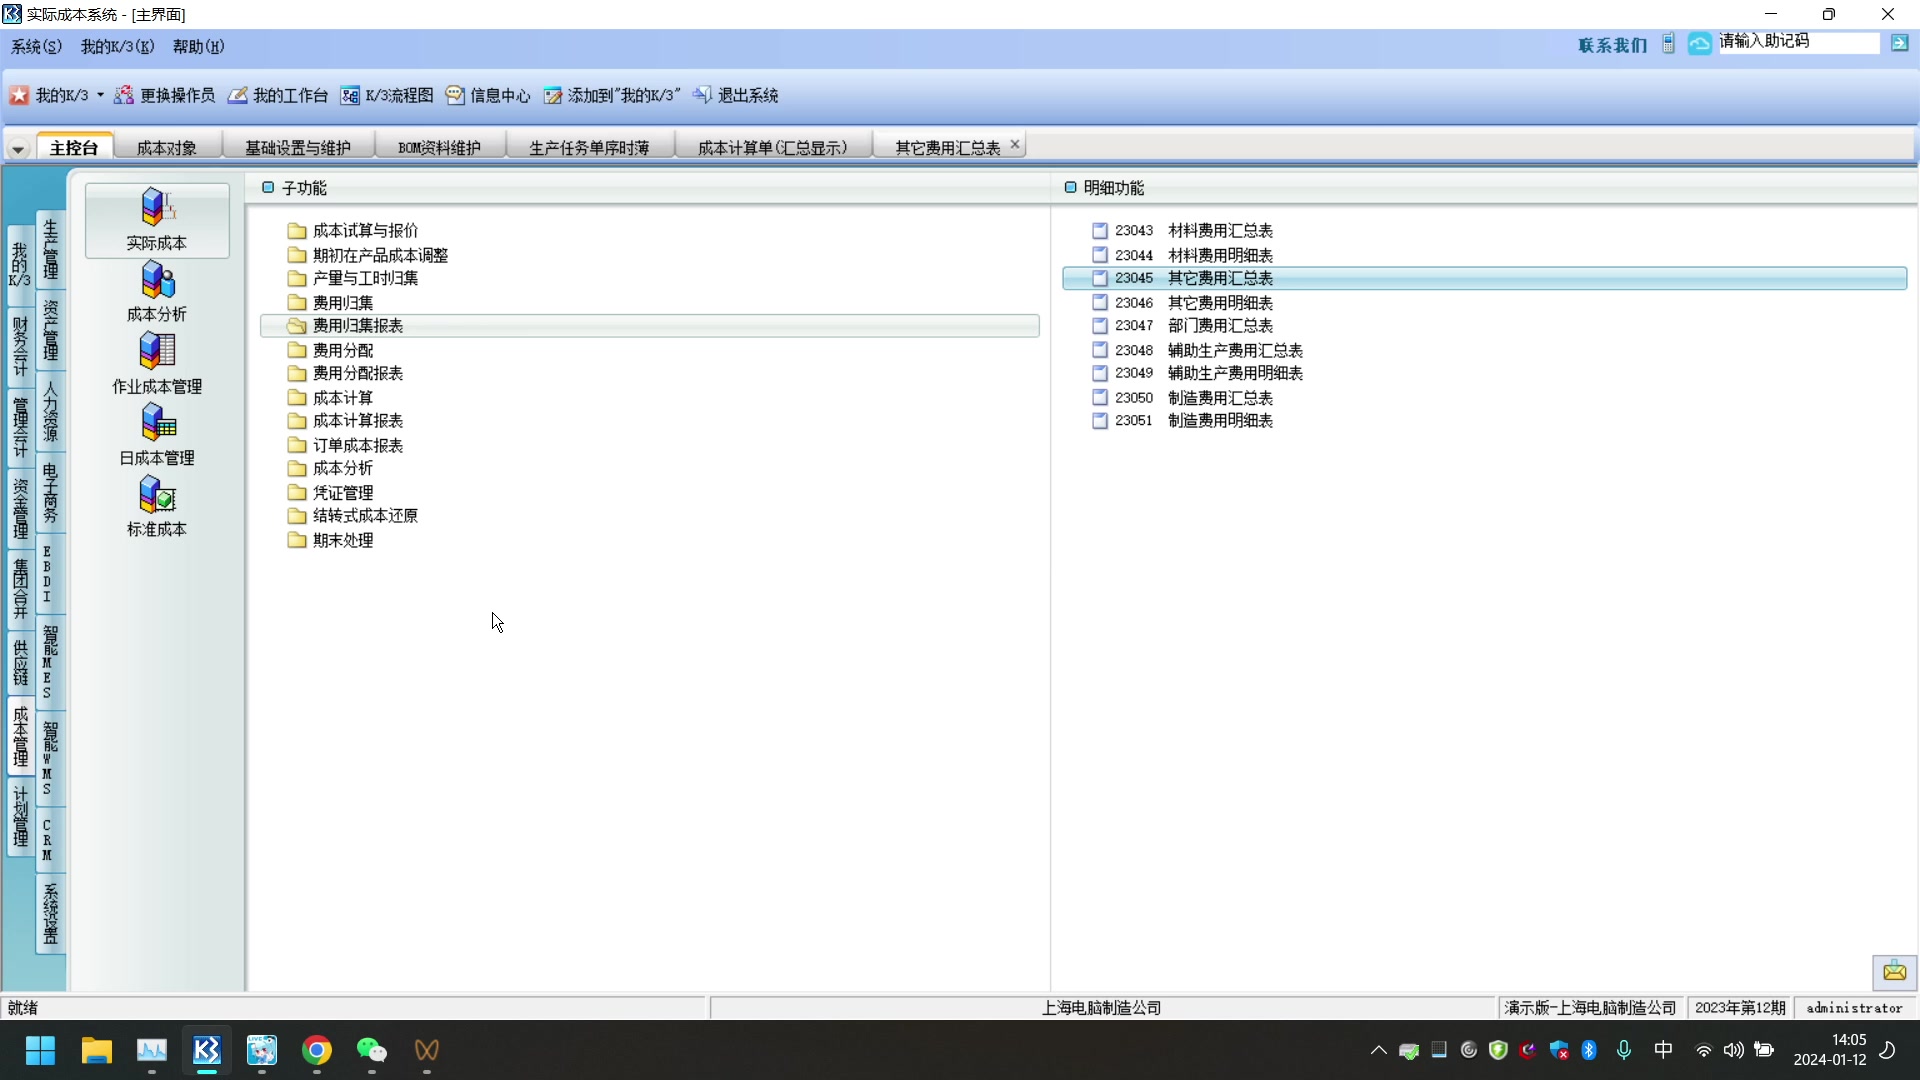Expand the 成本计算报表 folder
1920x1080 pixels.
click(357, 421)
